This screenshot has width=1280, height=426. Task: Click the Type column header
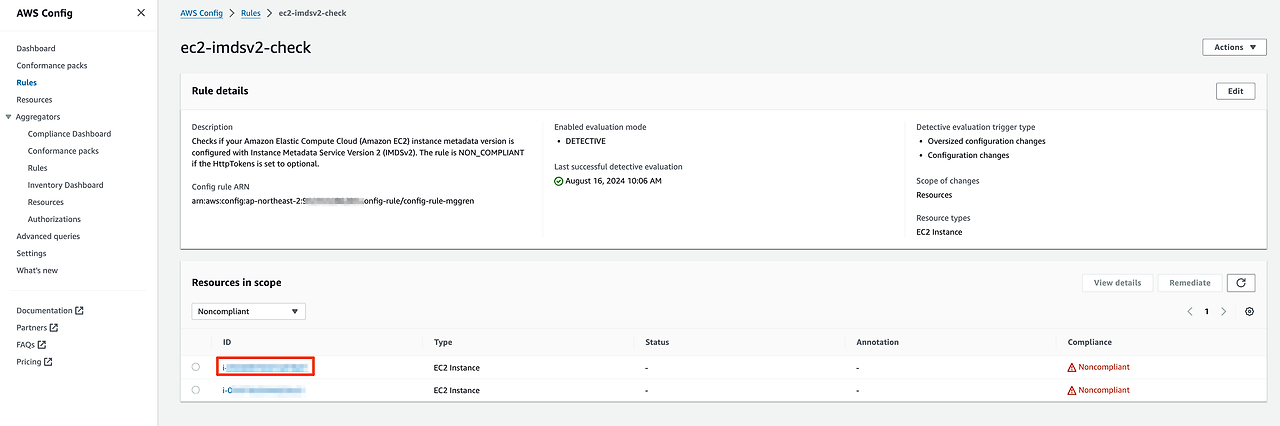tap(443, 342)
